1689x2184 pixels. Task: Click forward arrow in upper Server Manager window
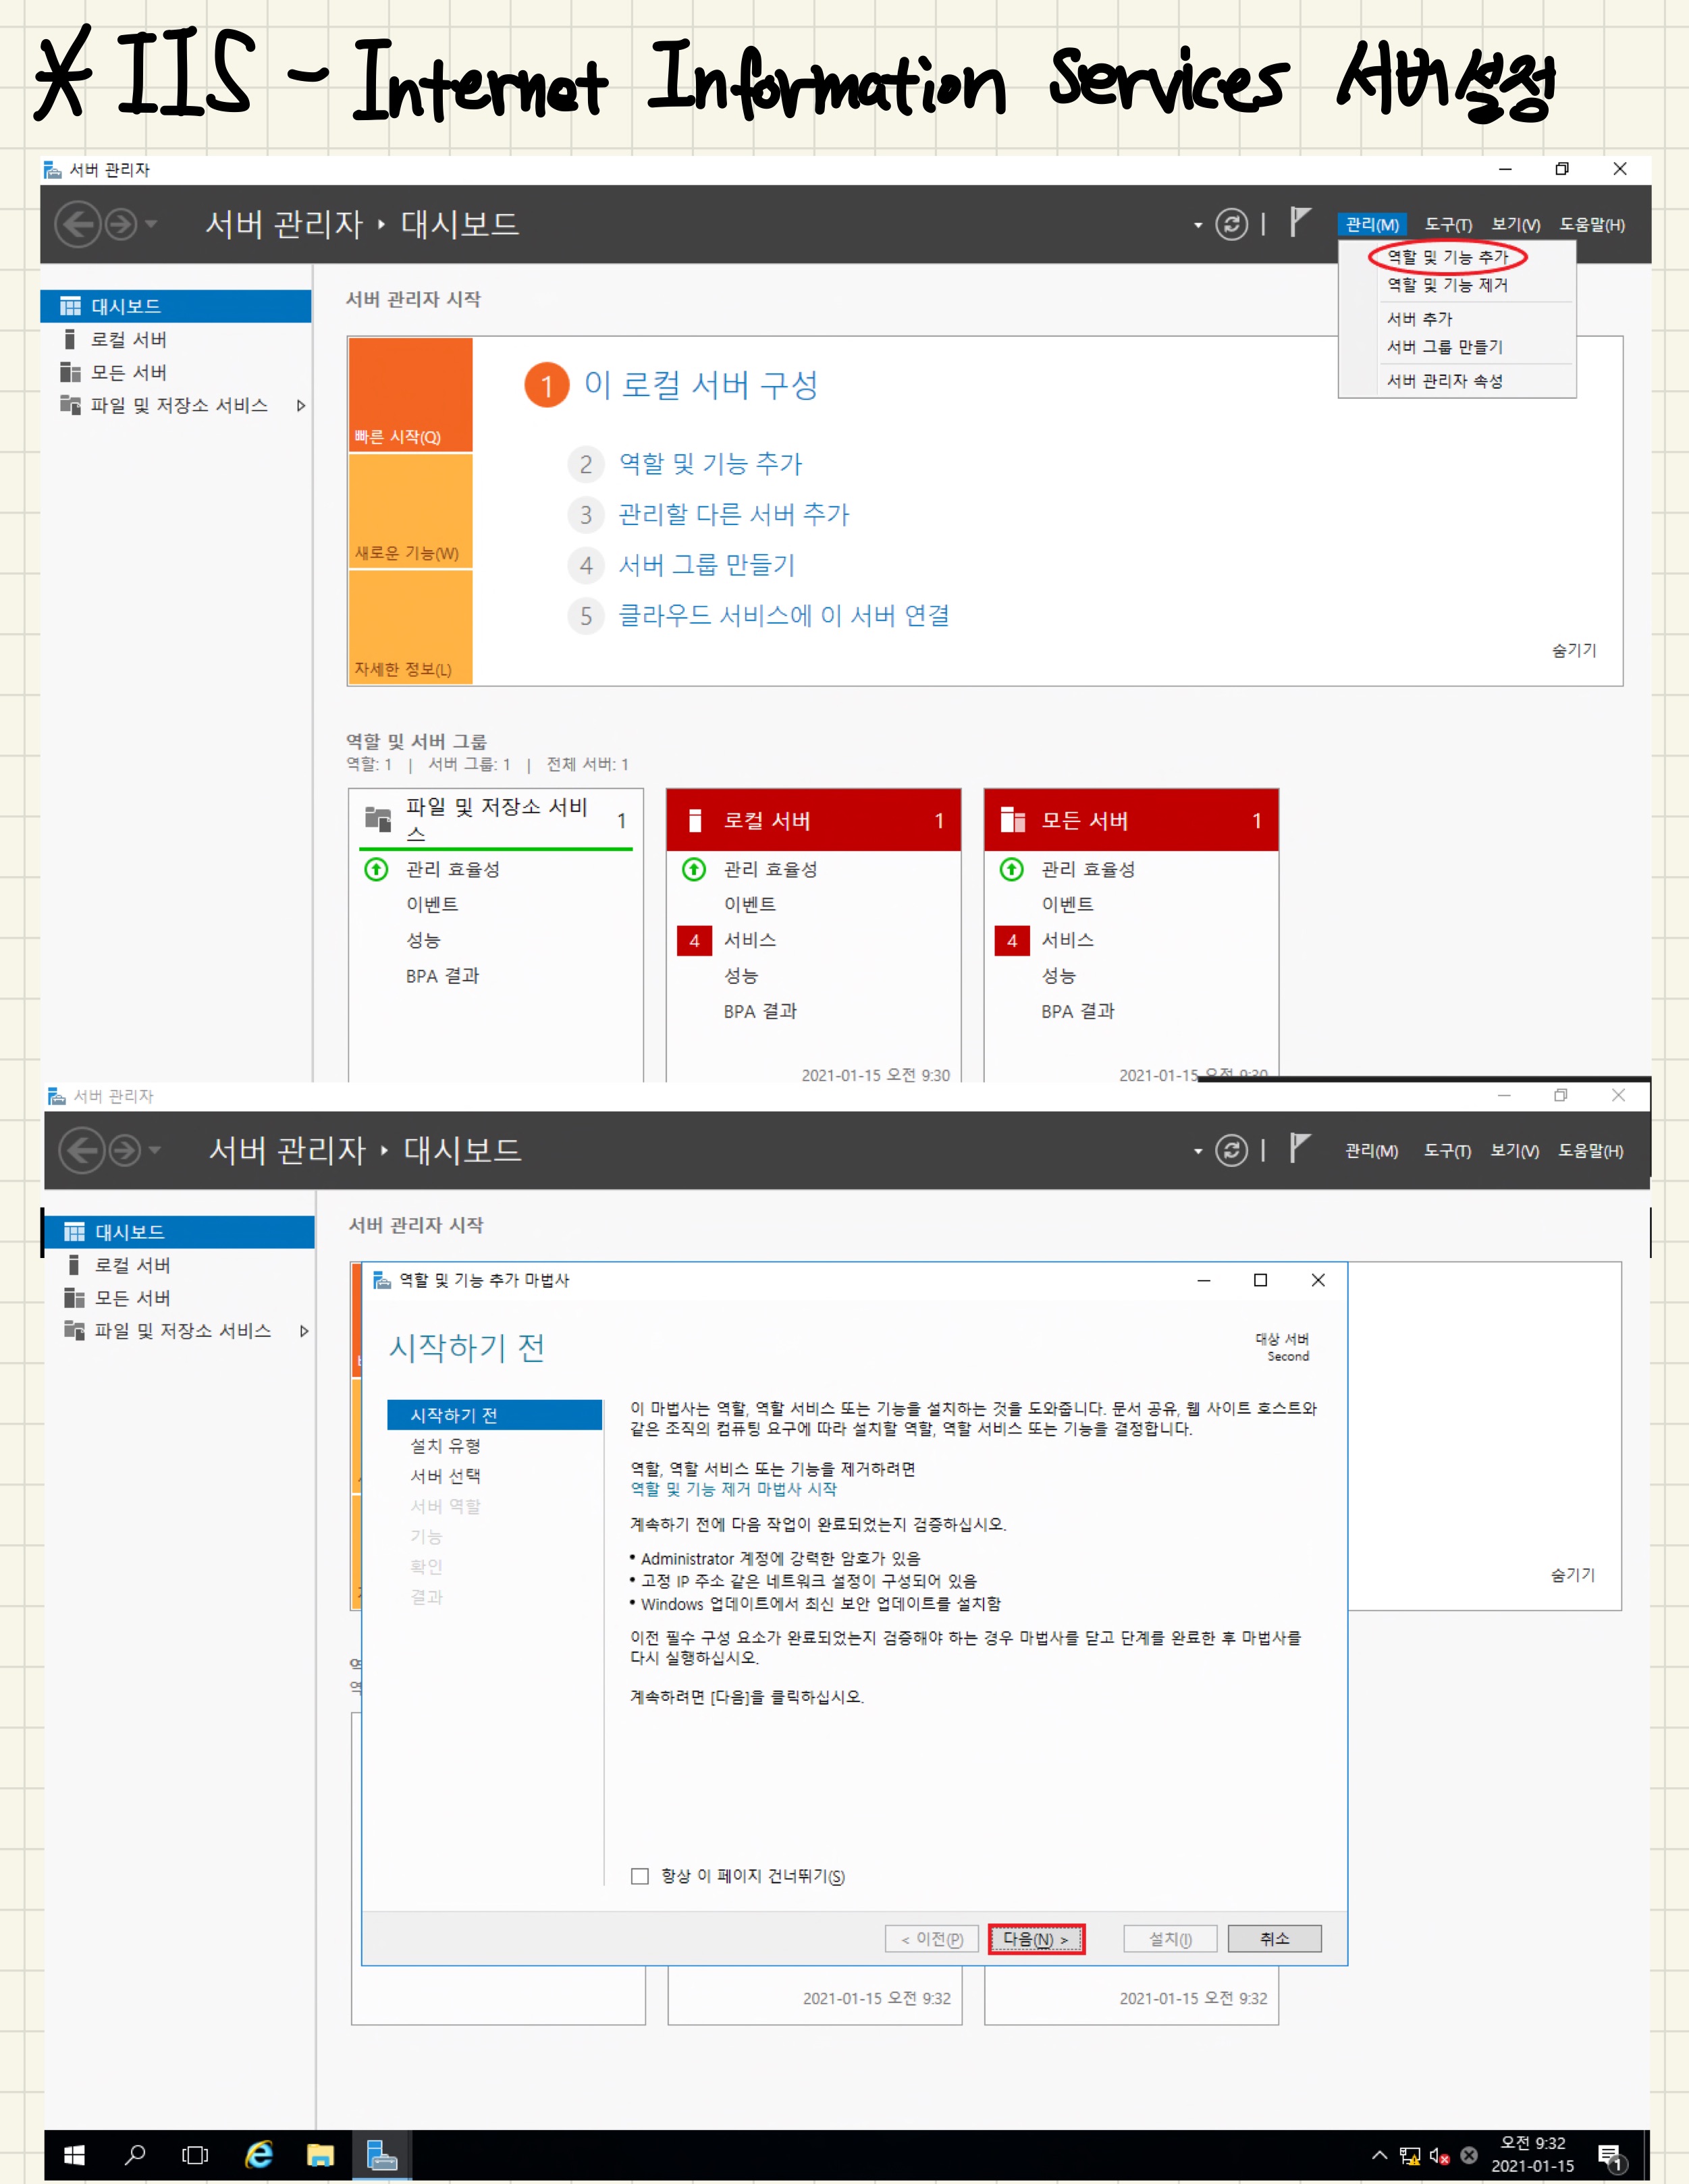pos(122,224)
